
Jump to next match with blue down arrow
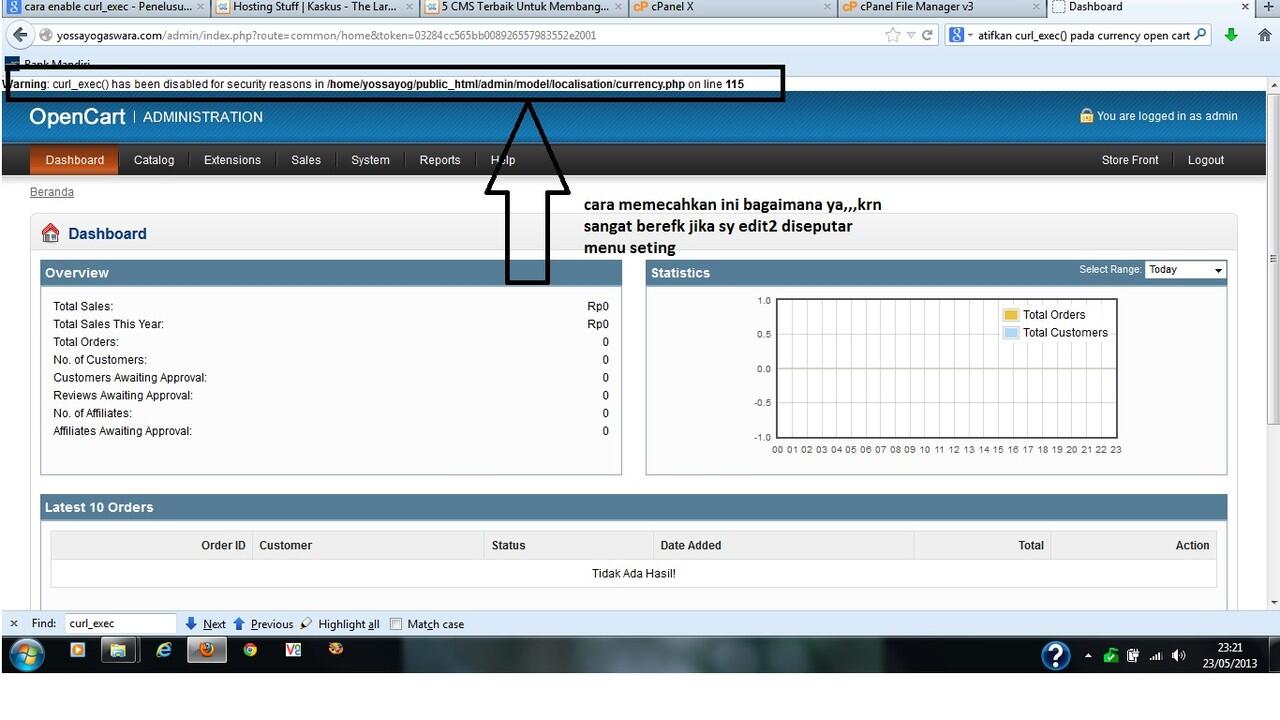click(x=191, y=623)
